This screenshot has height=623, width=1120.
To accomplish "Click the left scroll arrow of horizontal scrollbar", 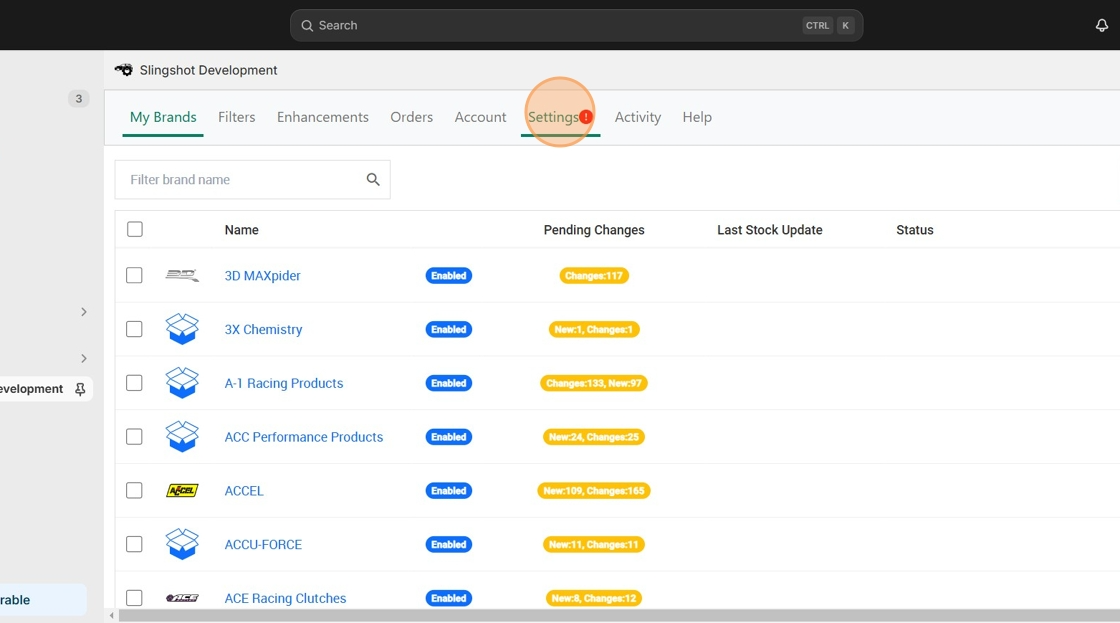I will coord(111,615).
